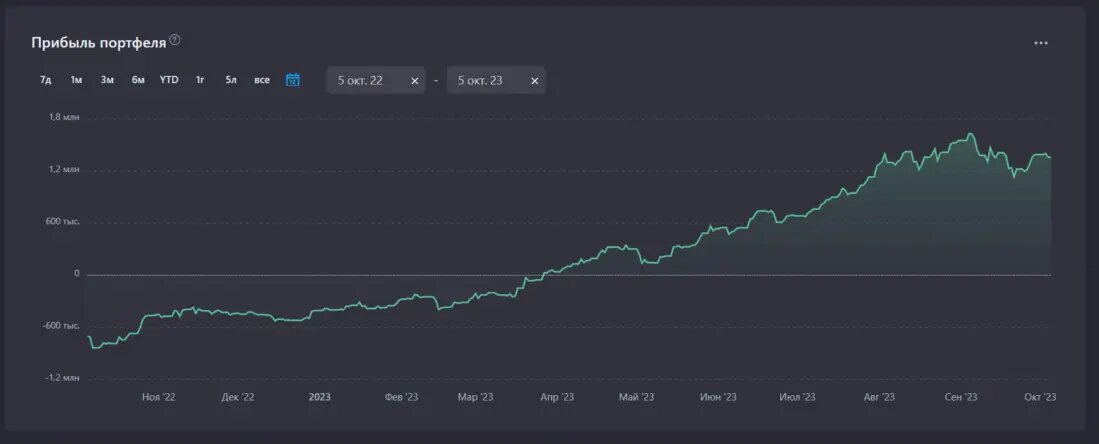Viewport: 1099px width, 444px height.
Task: Click the 2023 axis label
Action: [x=320, y=397]
